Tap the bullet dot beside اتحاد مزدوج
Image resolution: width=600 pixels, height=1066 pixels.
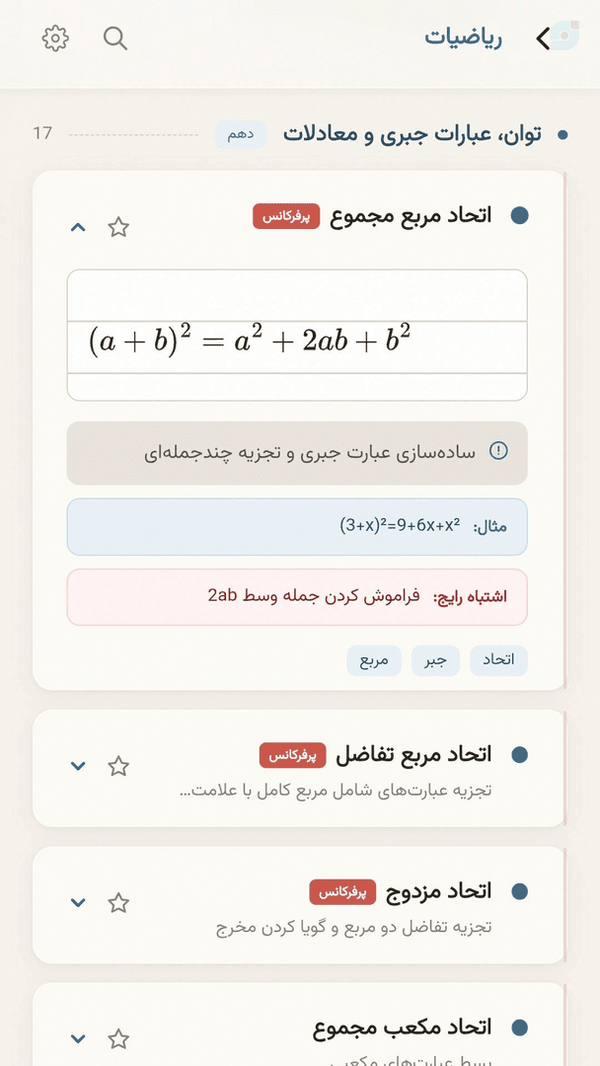point(519,891)
